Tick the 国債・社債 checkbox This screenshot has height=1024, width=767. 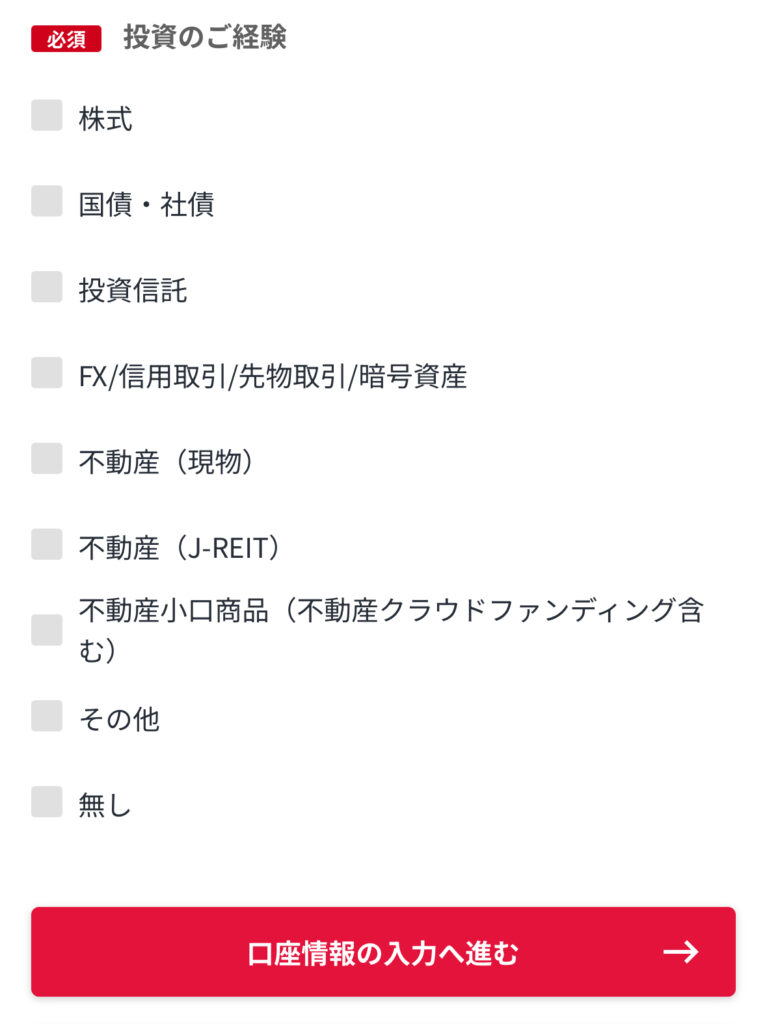coord(47,202)
